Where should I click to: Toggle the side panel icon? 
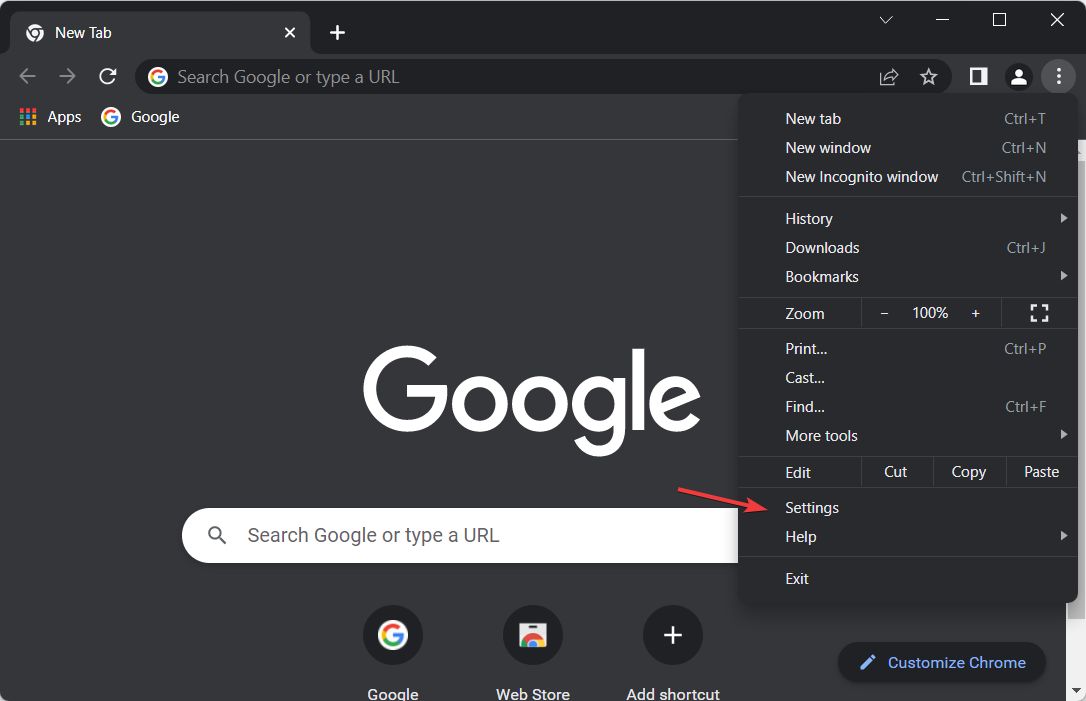click(x=978, y=76)
